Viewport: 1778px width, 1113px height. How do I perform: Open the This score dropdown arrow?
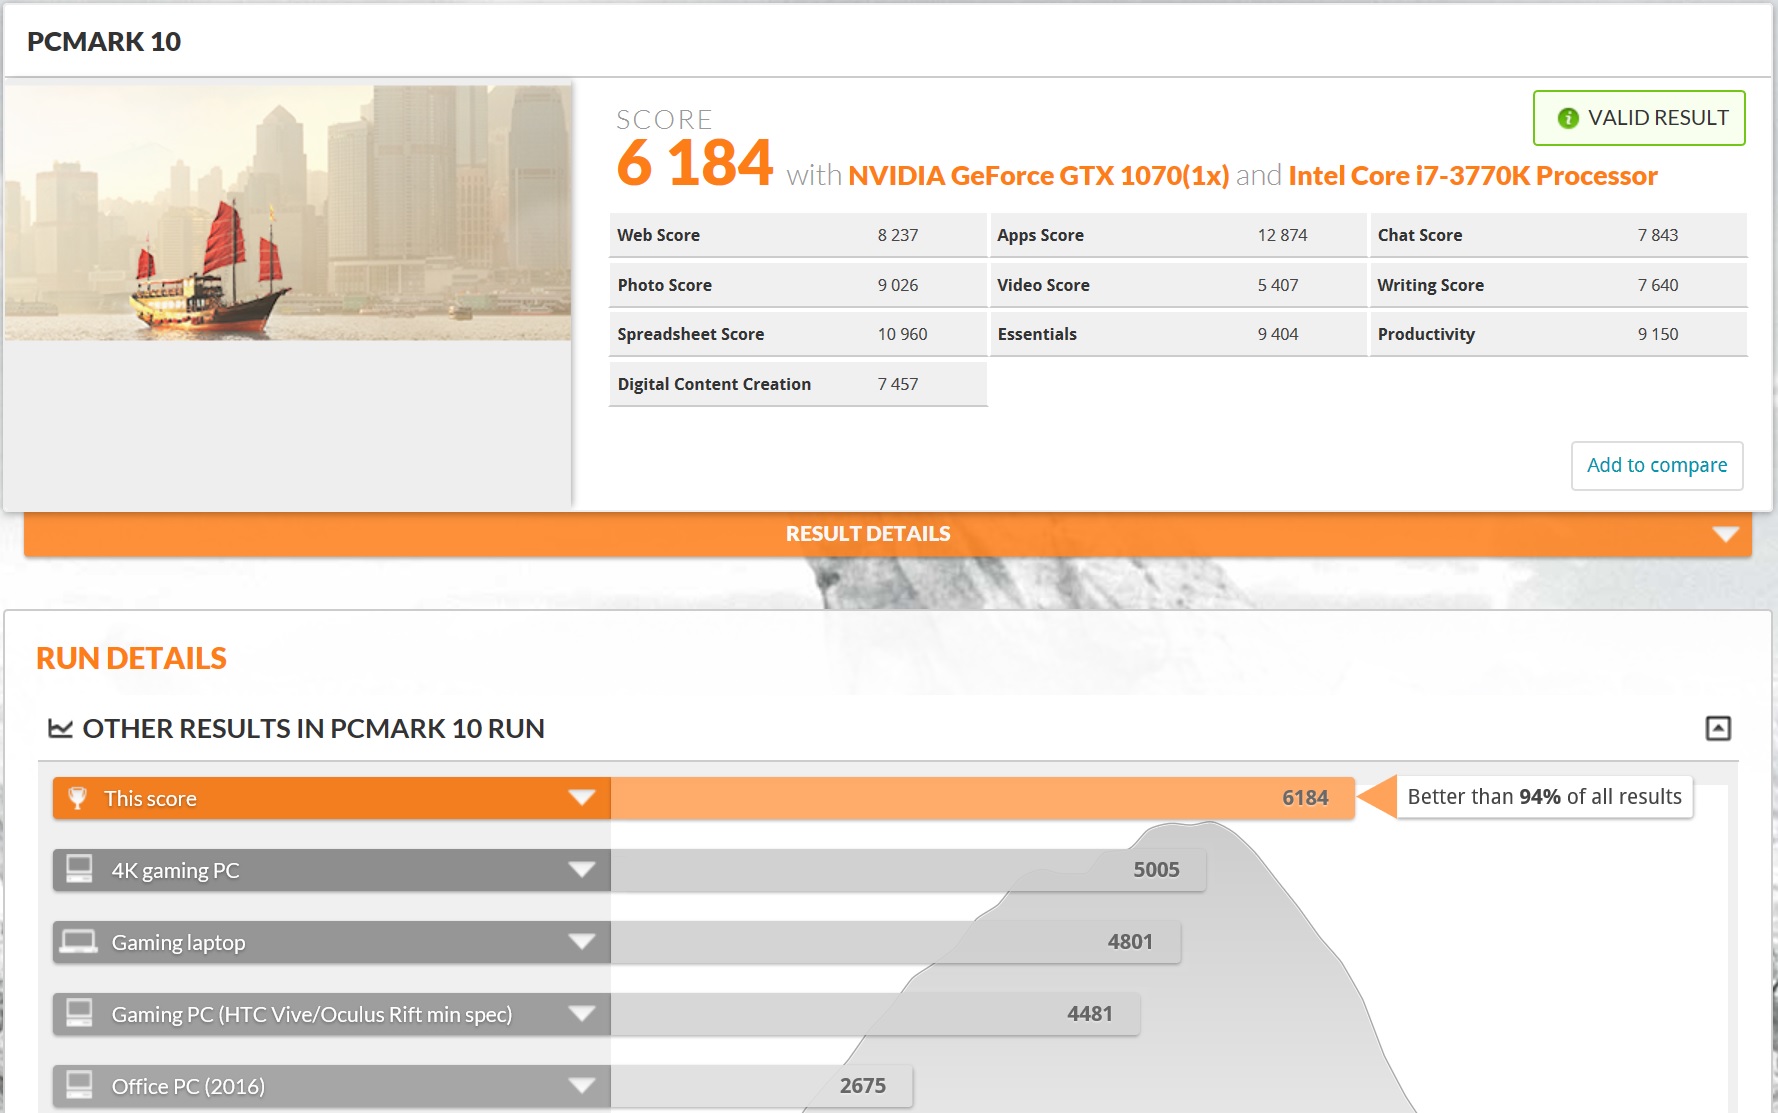582,797
